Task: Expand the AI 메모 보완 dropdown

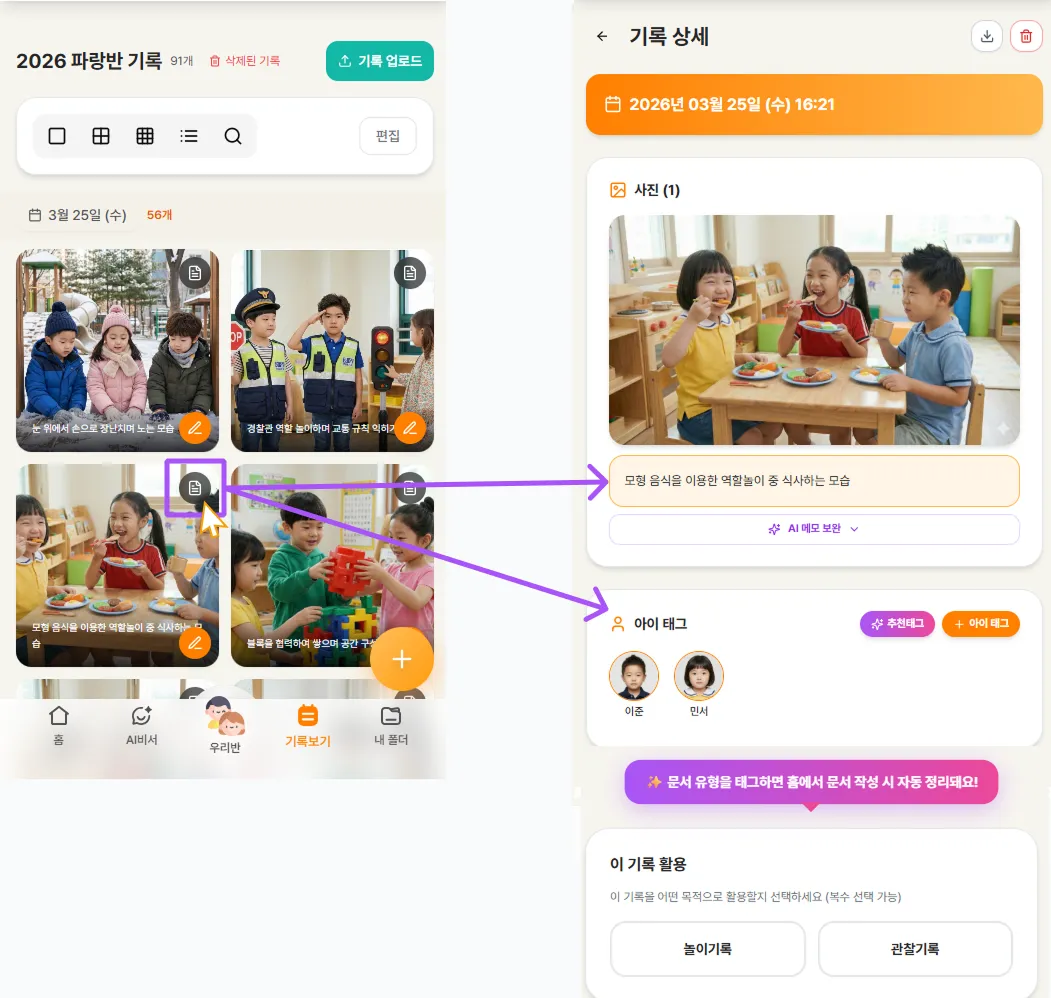Action: (x=814, y=529)
